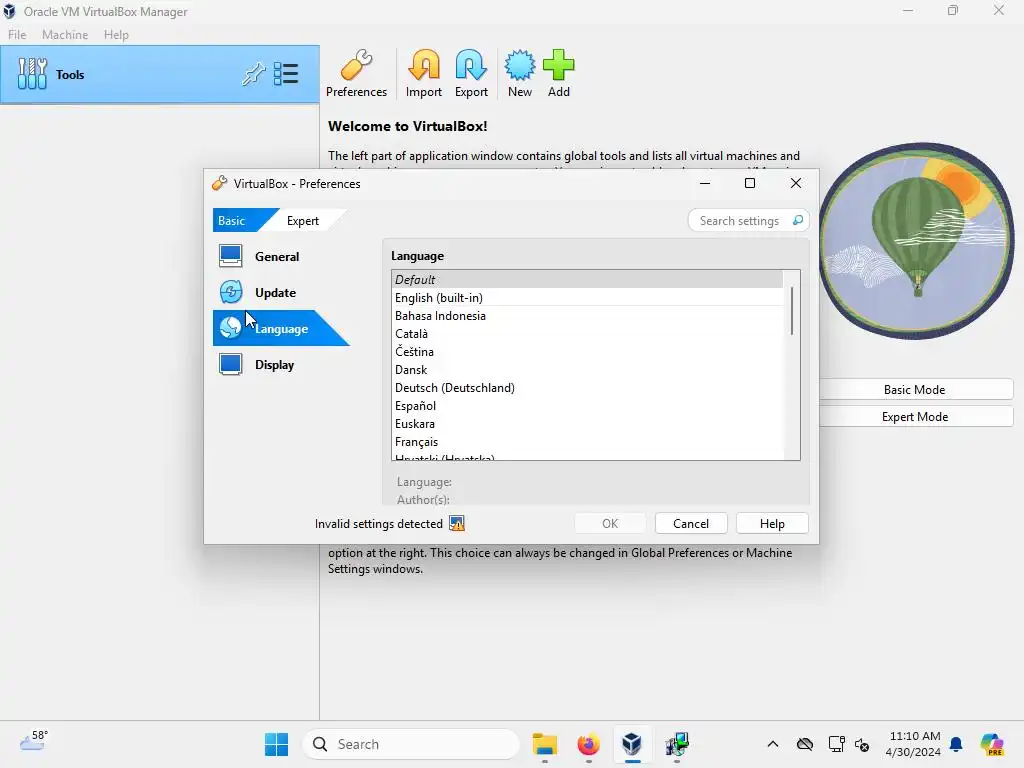Viewport: 1024px width, 768px height.
Task: Click the Invalid settings detected warning icon
Action: point(456,524)
